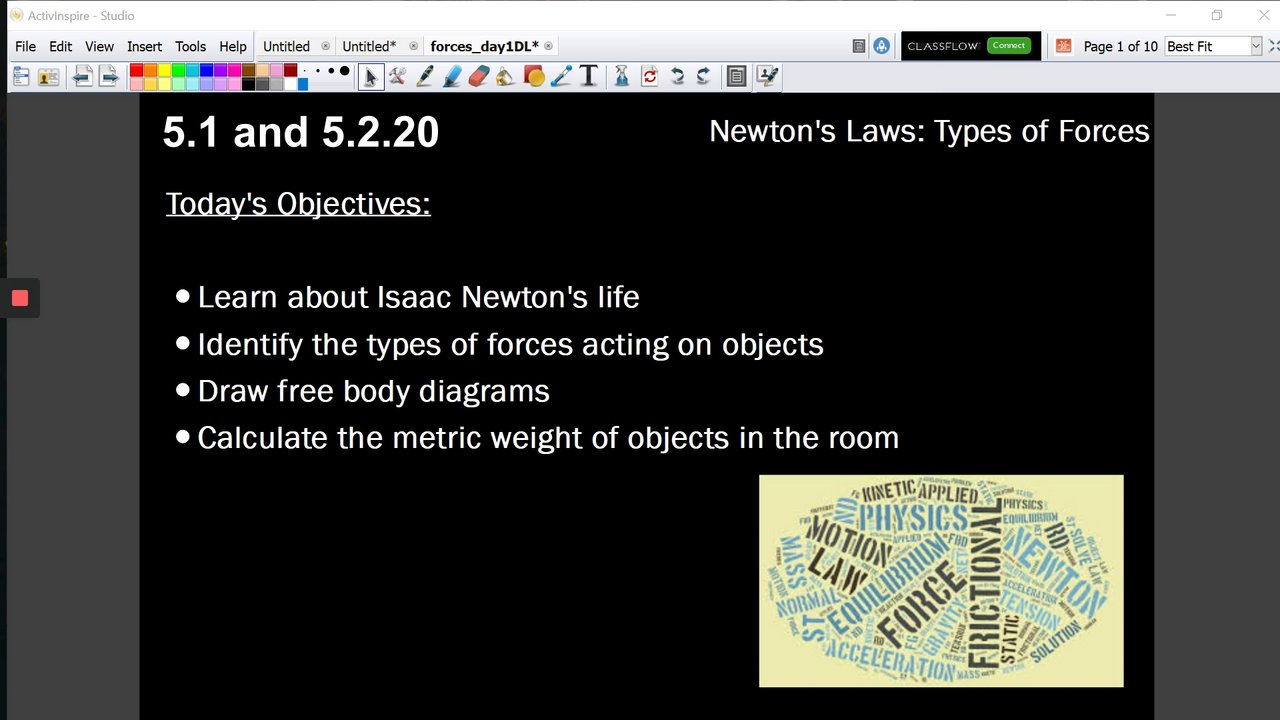The height and width of the screenshot is (720, 1280).
Task: Click the physics word cloud image
Action: [941, 581]
